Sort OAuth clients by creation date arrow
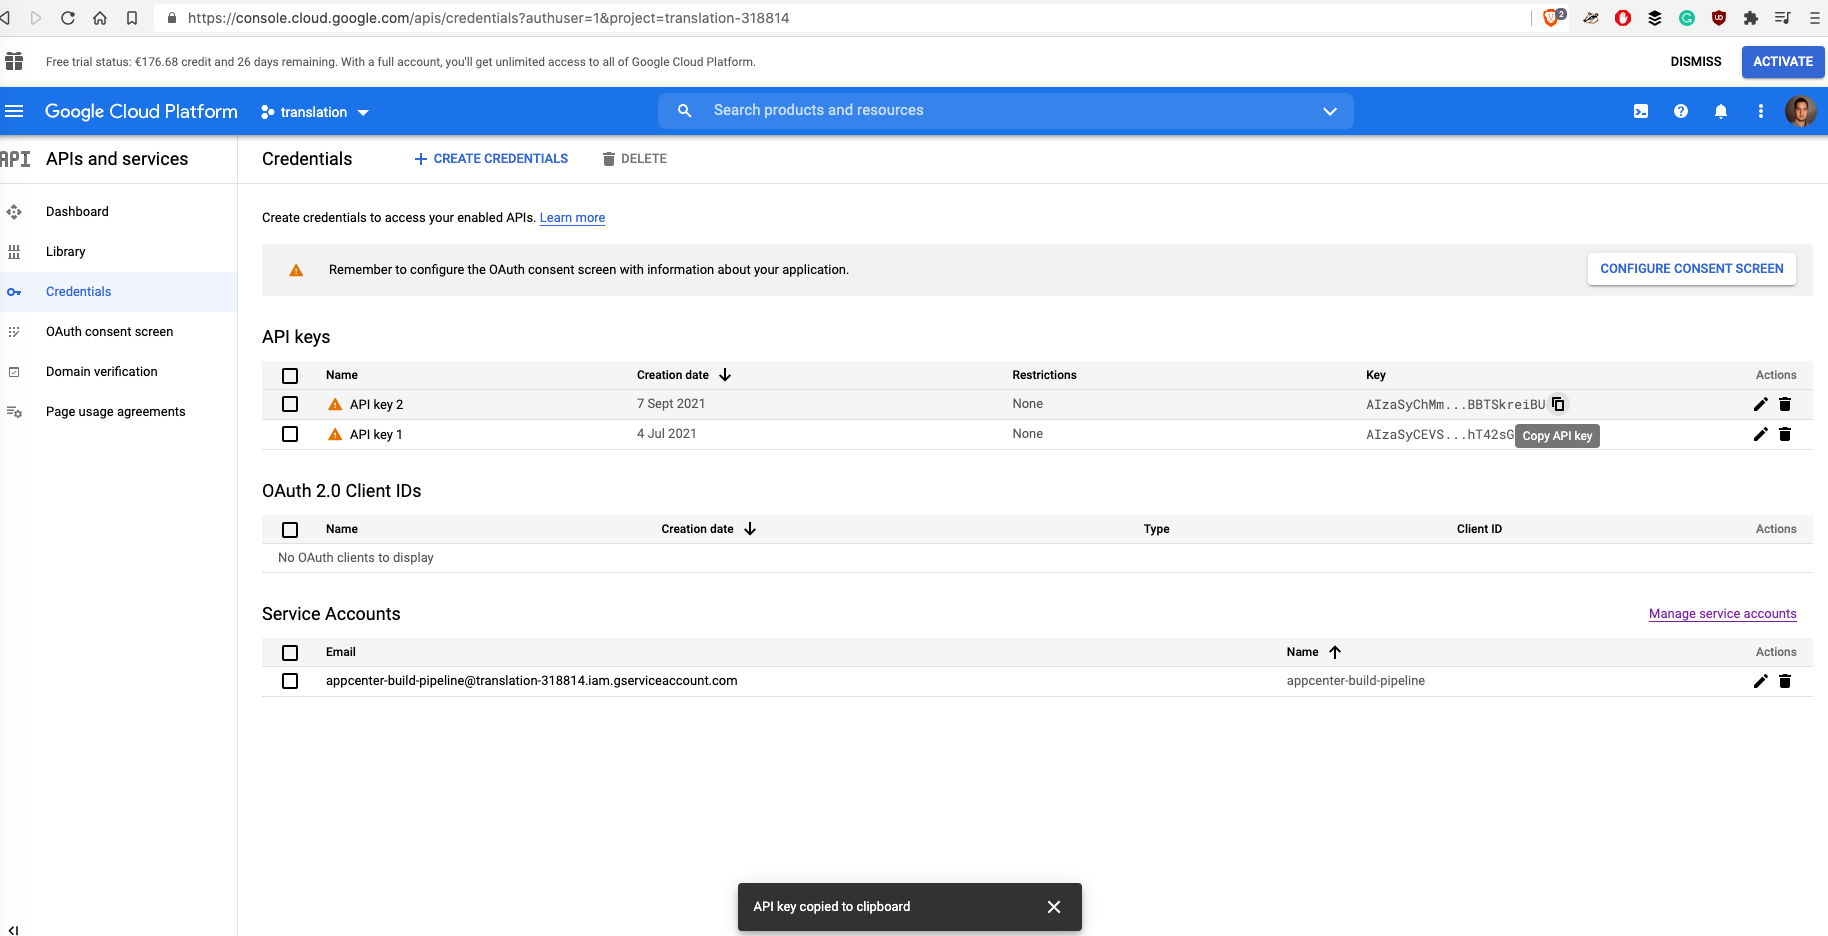1828x936 pixels. (750, 529)
